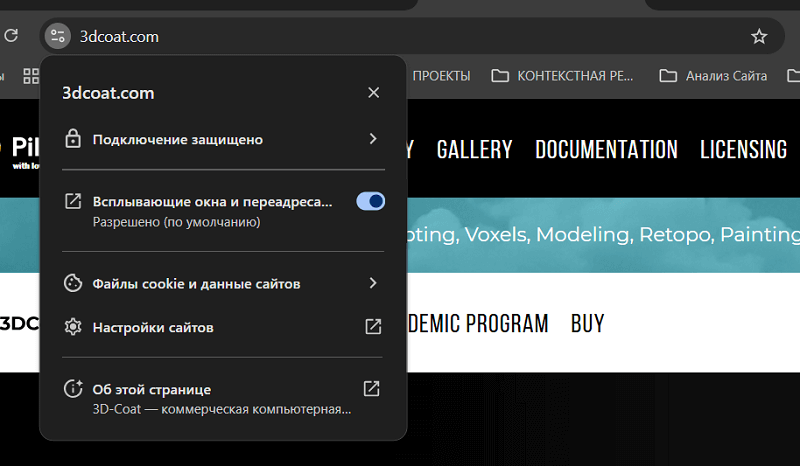Open Об этой странице external arrow
Viewport: 800px width, 466px height.
pos(371,388)
